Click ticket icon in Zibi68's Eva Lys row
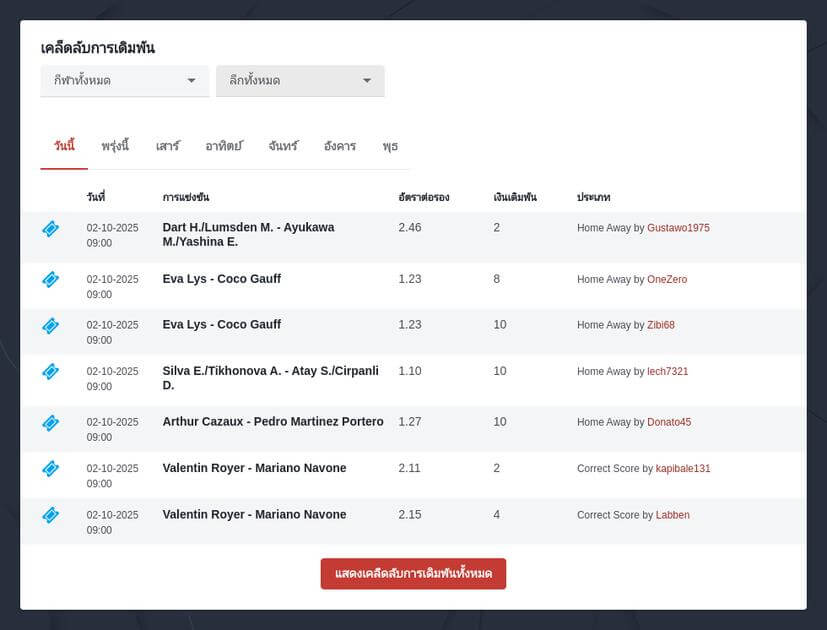Screen dimensions: 827x630 50,325
